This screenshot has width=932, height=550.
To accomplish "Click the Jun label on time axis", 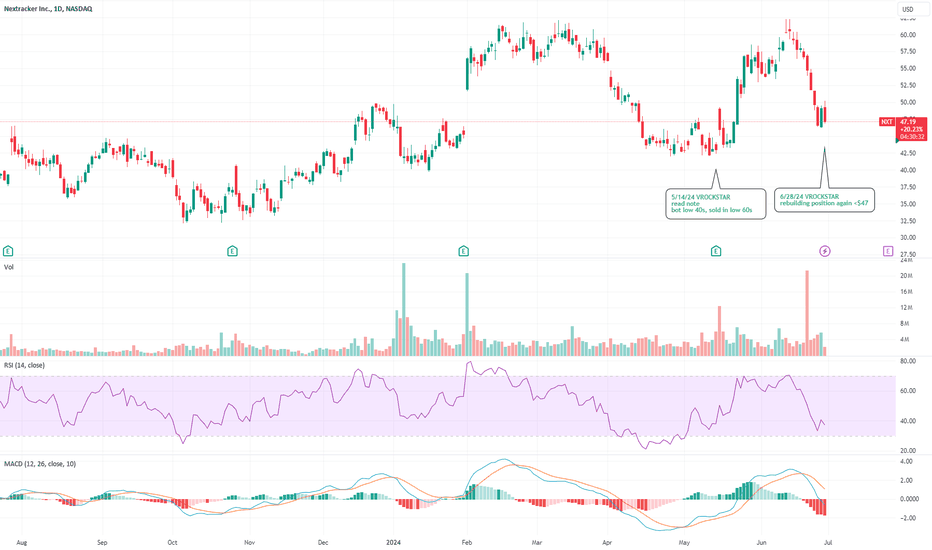I will click(x=761, y=542).
